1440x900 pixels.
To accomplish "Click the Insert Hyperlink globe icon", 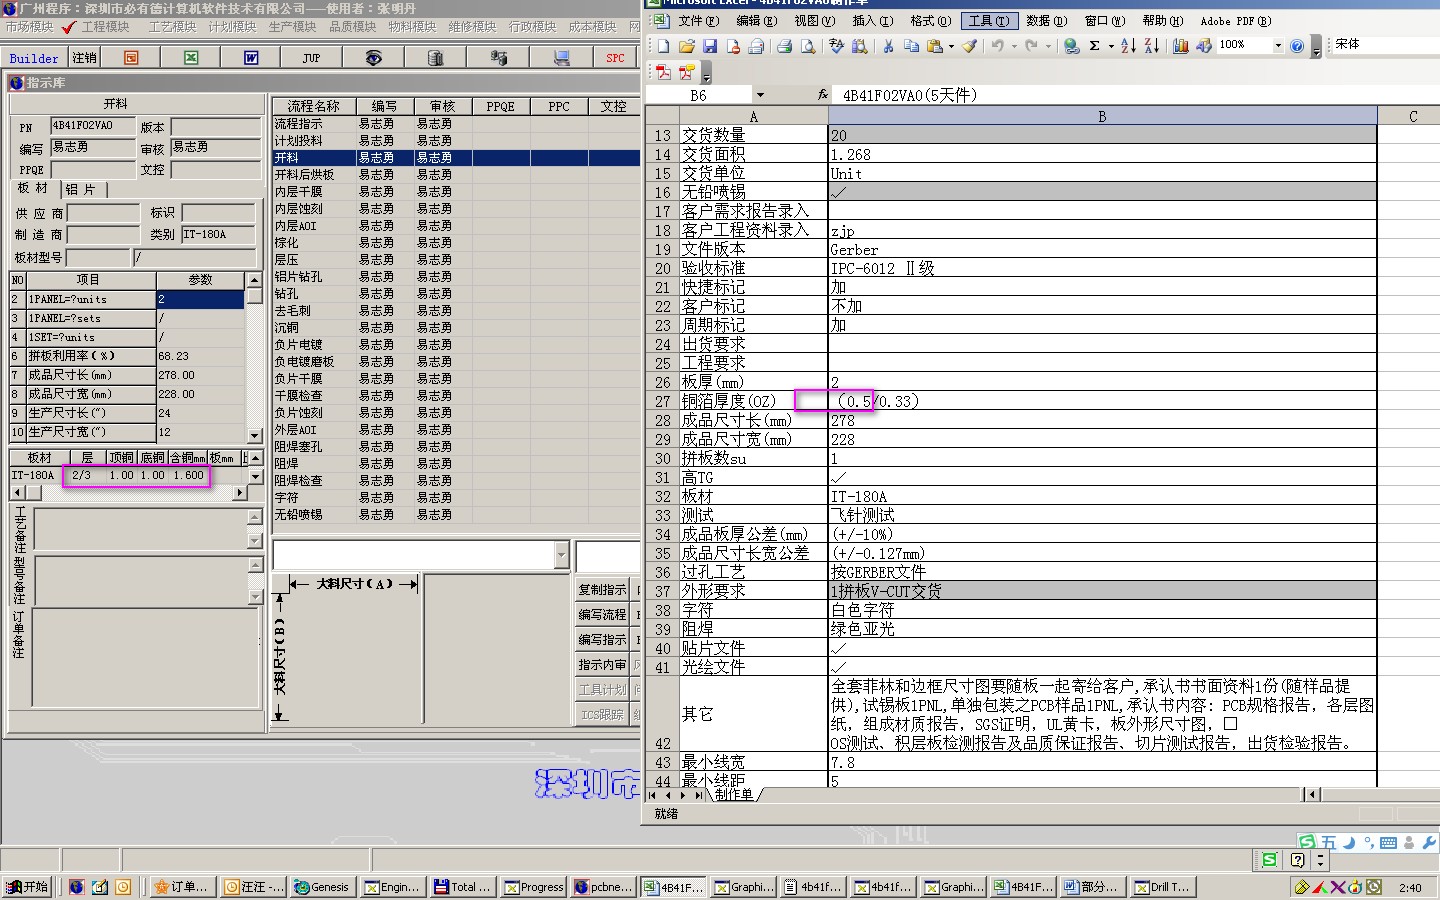I will (x=1071, y=46).
